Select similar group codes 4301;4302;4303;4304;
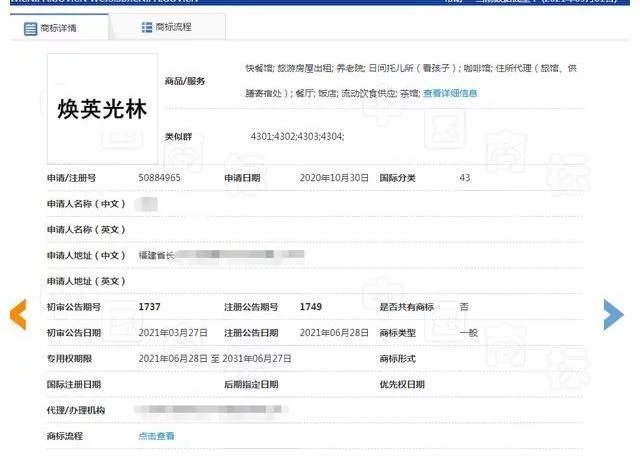 point(297,136)
